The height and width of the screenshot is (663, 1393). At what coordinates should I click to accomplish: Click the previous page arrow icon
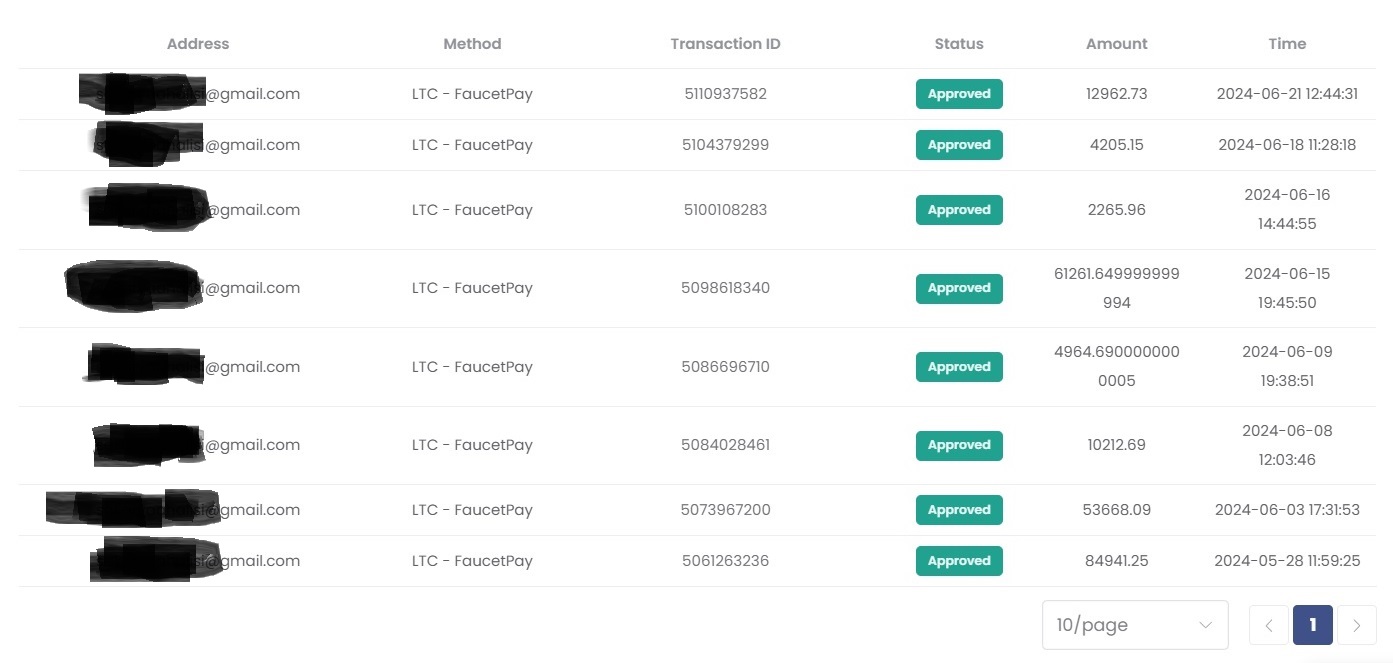click(1268, 625)
